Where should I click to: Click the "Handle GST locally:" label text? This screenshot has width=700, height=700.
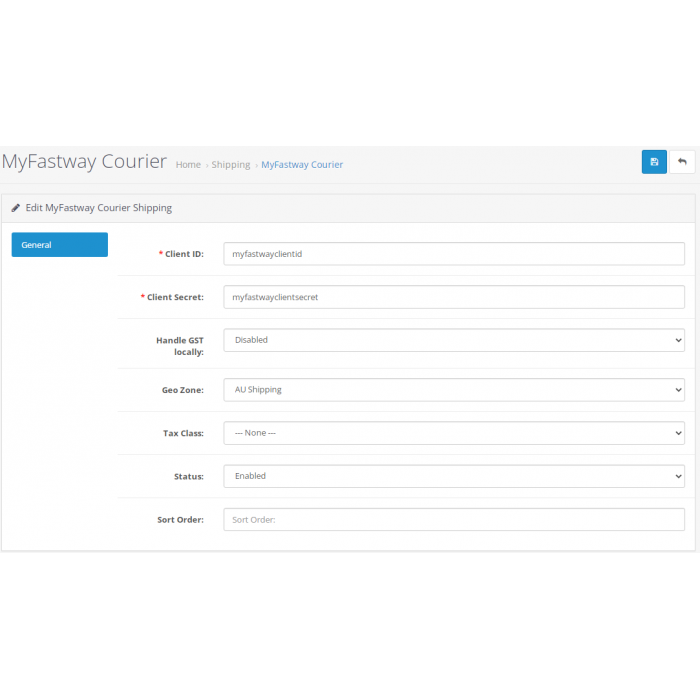(180, 346)
